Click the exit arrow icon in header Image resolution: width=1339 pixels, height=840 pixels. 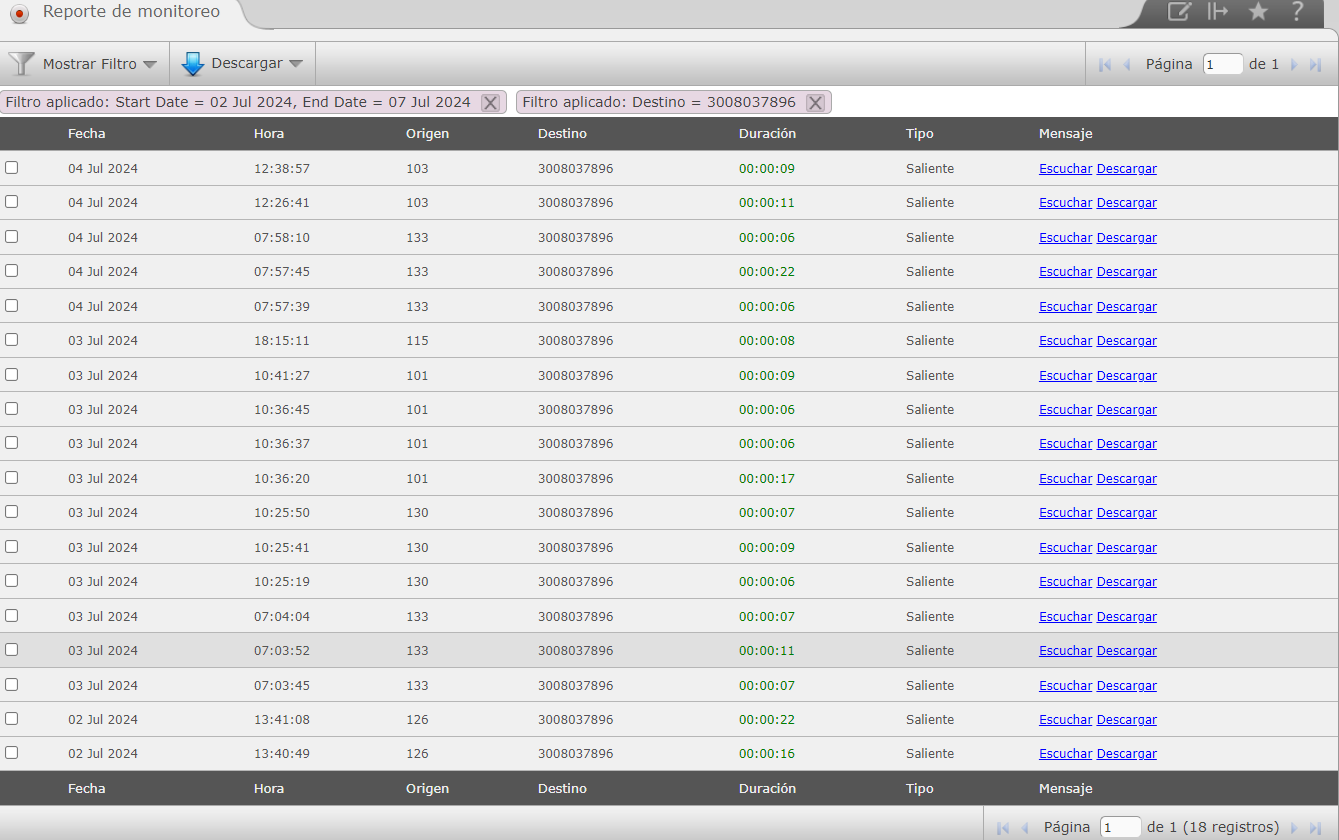1218,12
